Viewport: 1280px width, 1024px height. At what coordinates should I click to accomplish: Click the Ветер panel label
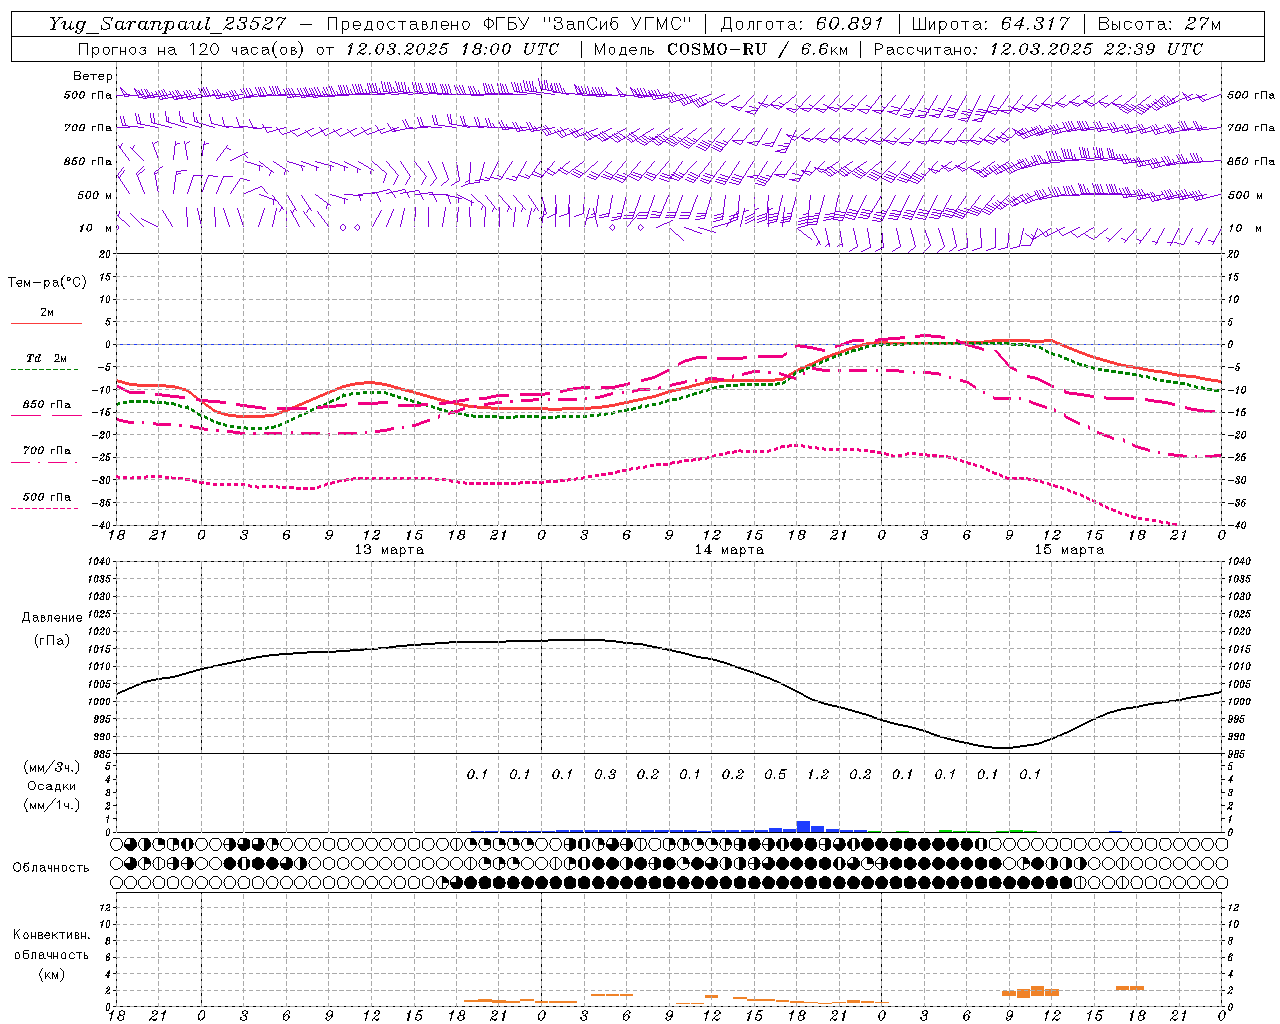point(93,76)
